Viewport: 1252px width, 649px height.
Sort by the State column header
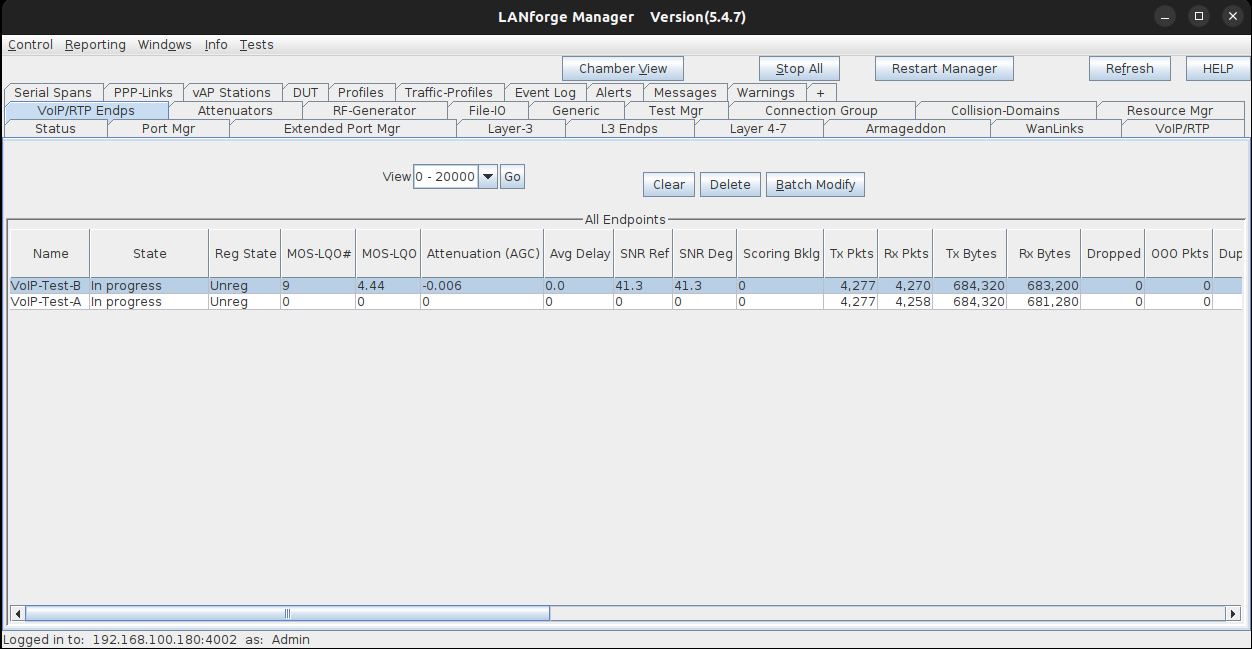click(x=150, y=254)
